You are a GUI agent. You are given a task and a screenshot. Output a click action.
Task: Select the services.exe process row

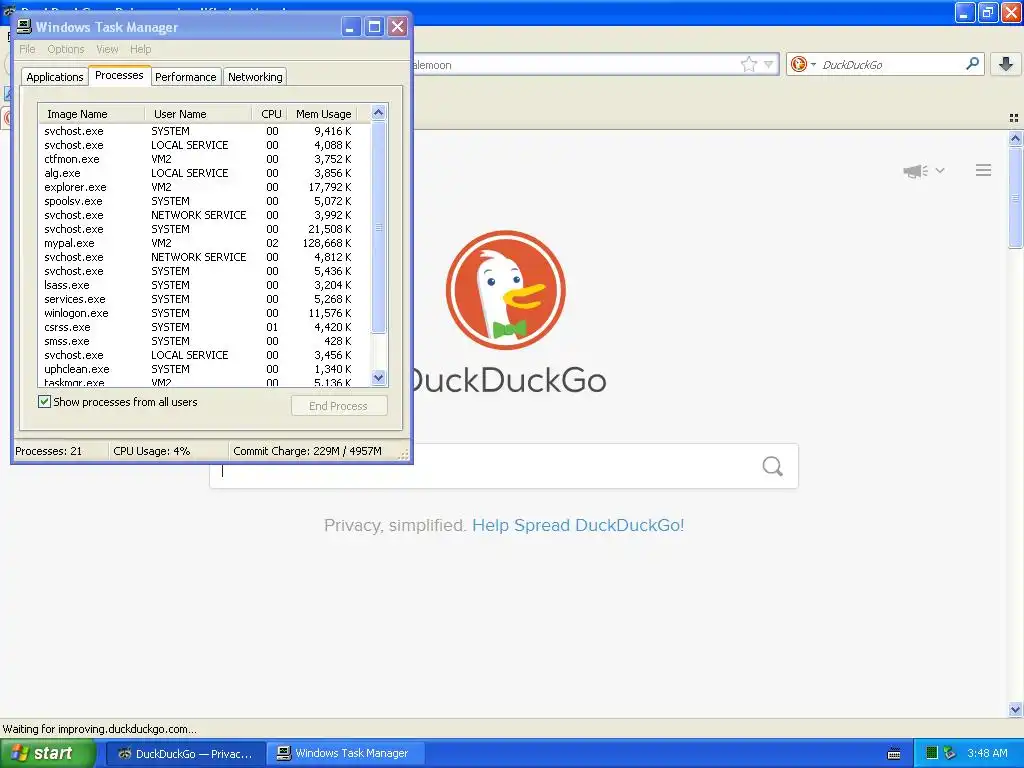204,299
